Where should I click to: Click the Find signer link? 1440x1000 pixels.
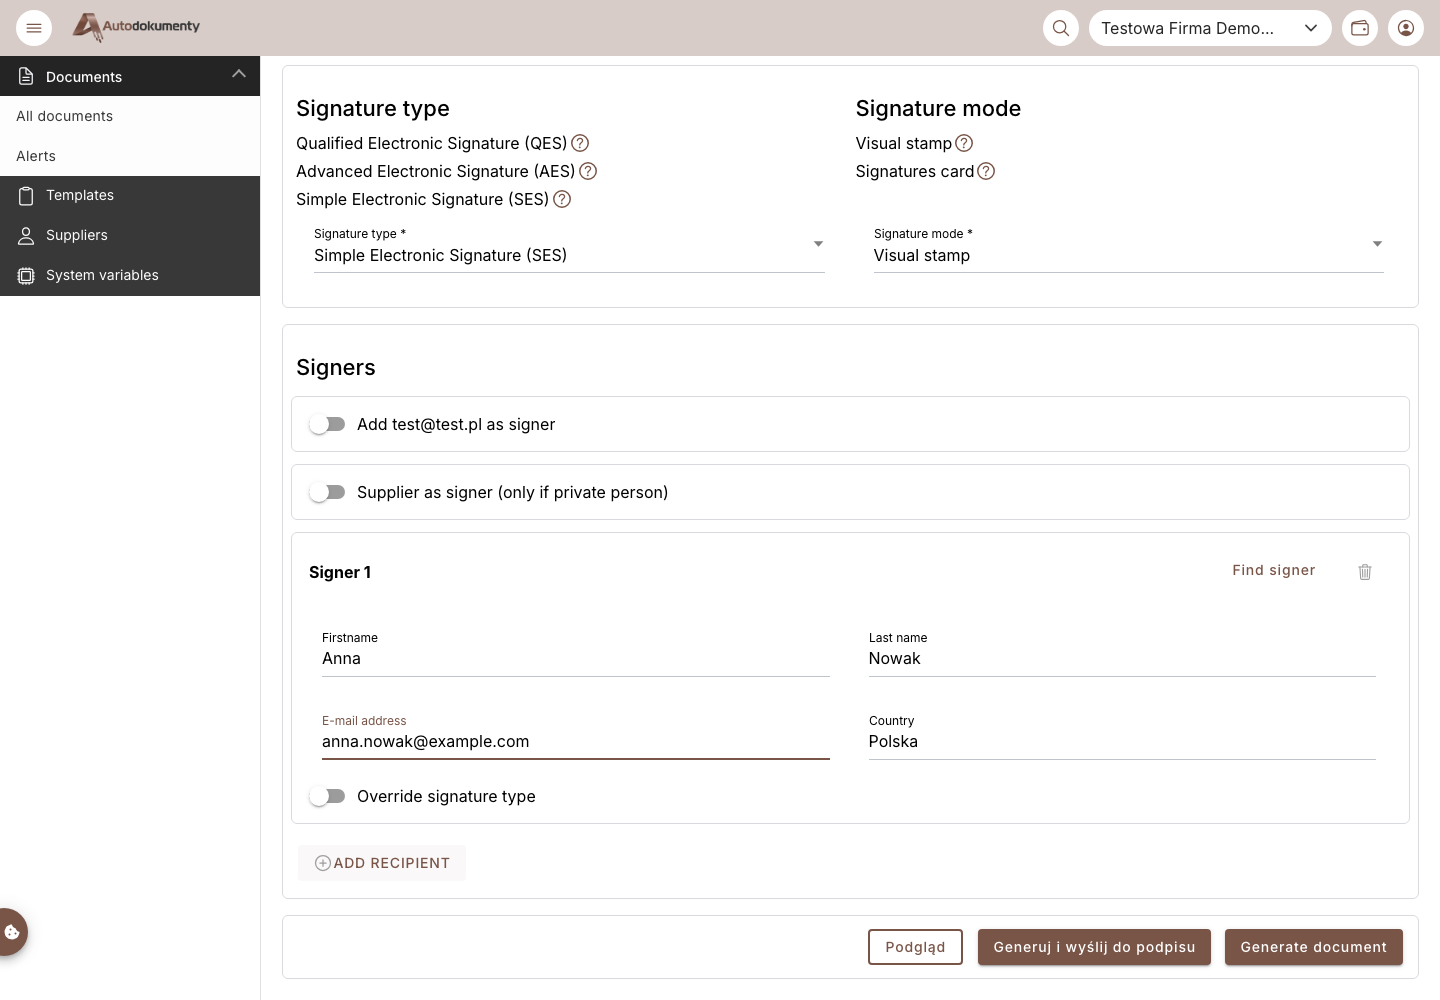click(x=1274, y=570)
